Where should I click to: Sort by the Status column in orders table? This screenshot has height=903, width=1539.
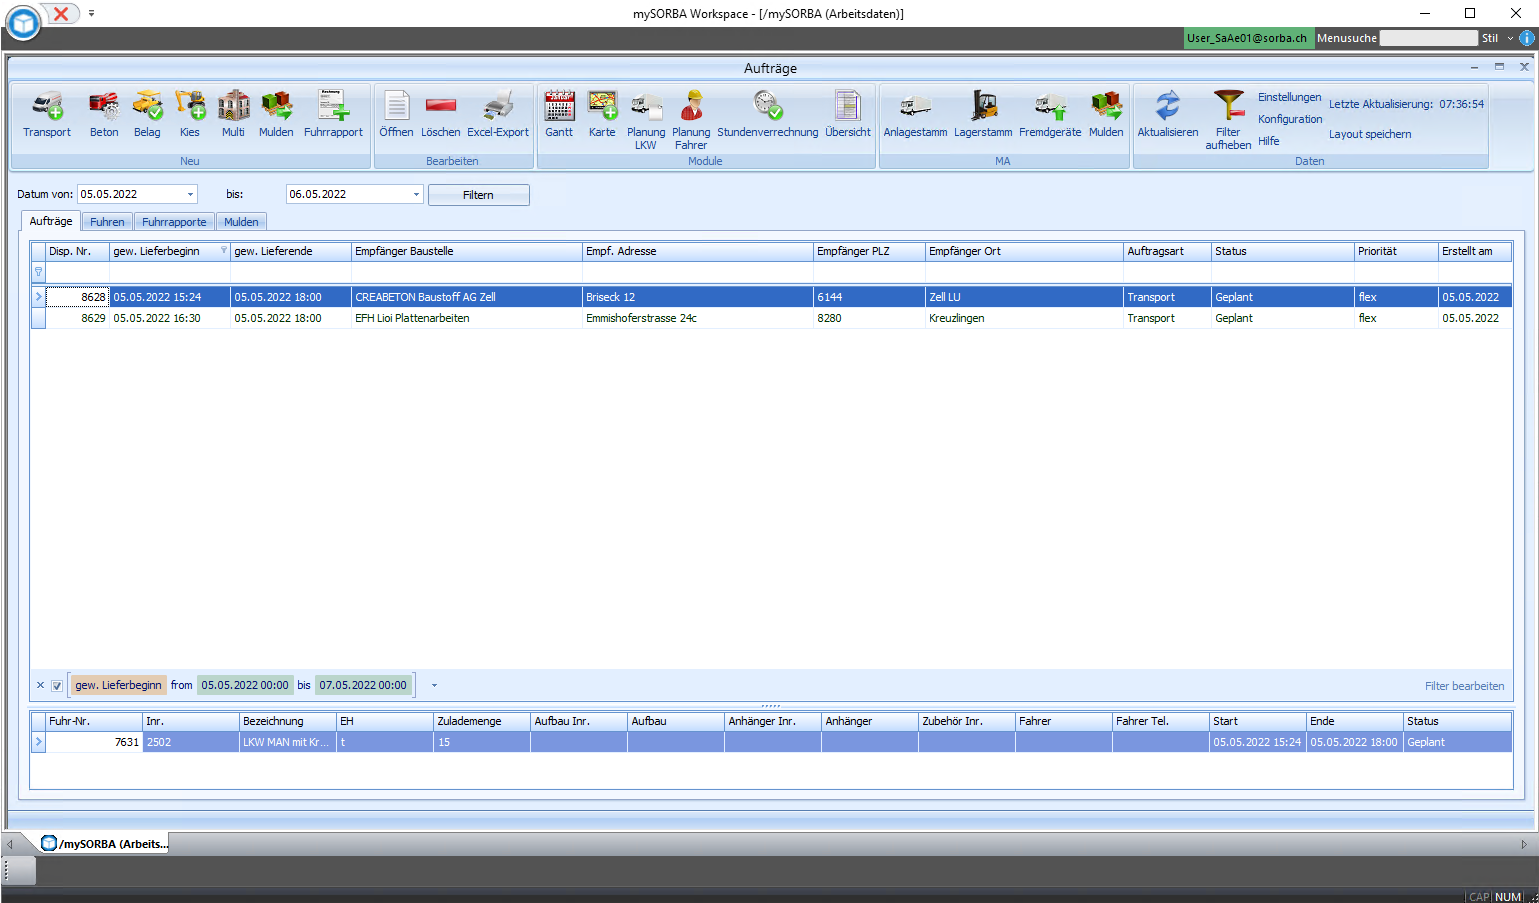pyautogui.click(x=1283, y=251)
